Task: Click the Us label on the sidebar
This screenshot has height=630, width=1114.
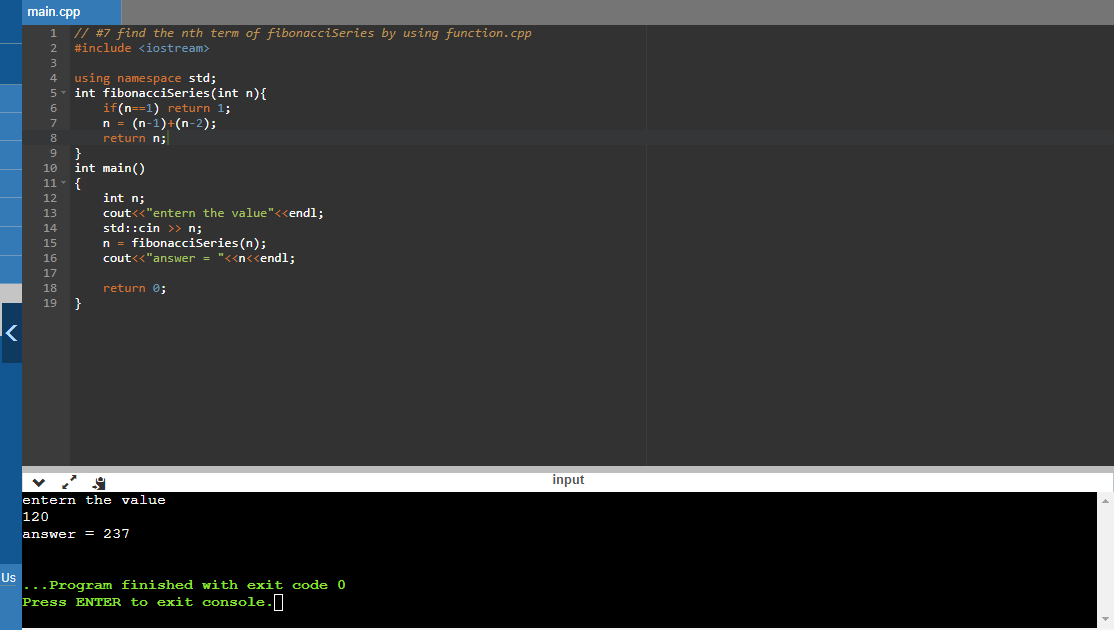Action: click(9, 577)
